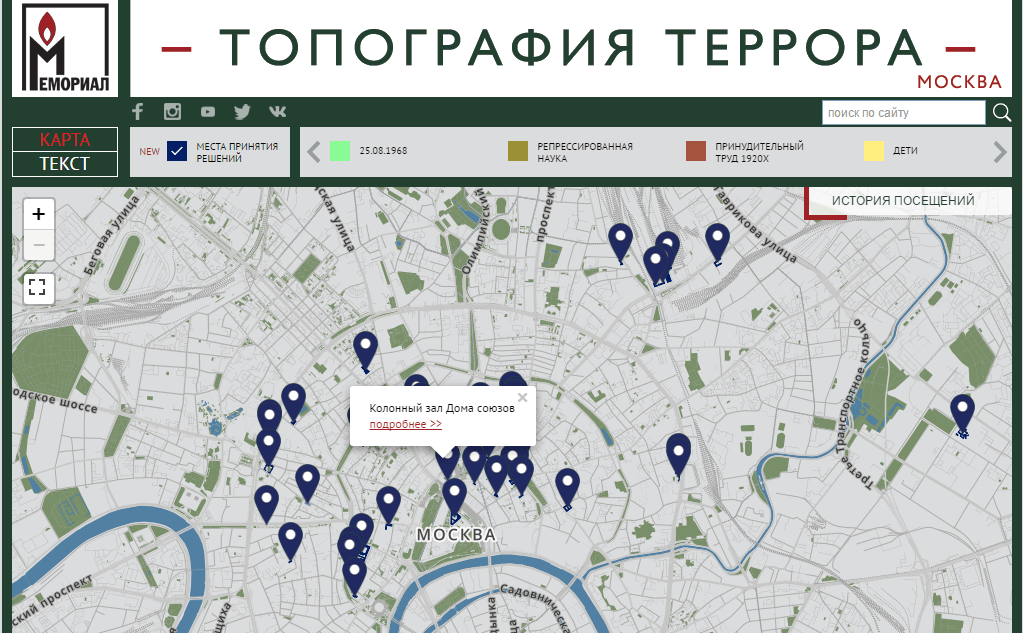Advance the legend with the right chevron
Viewport: 1023px width, 633px height.
click(x=997, y=150)
